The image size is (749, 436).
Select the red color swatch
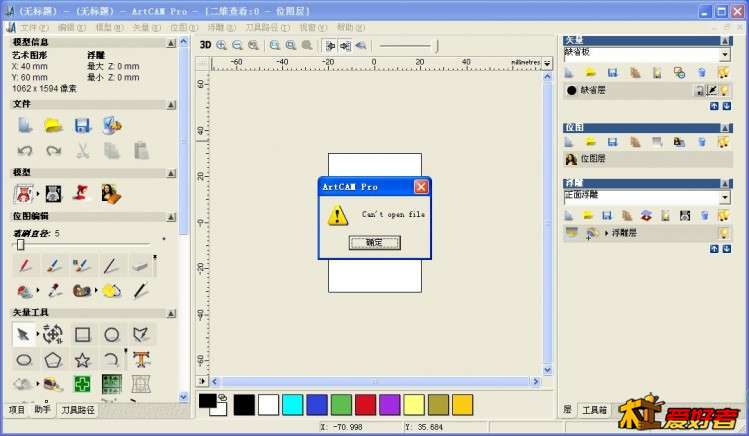point(365,404)
